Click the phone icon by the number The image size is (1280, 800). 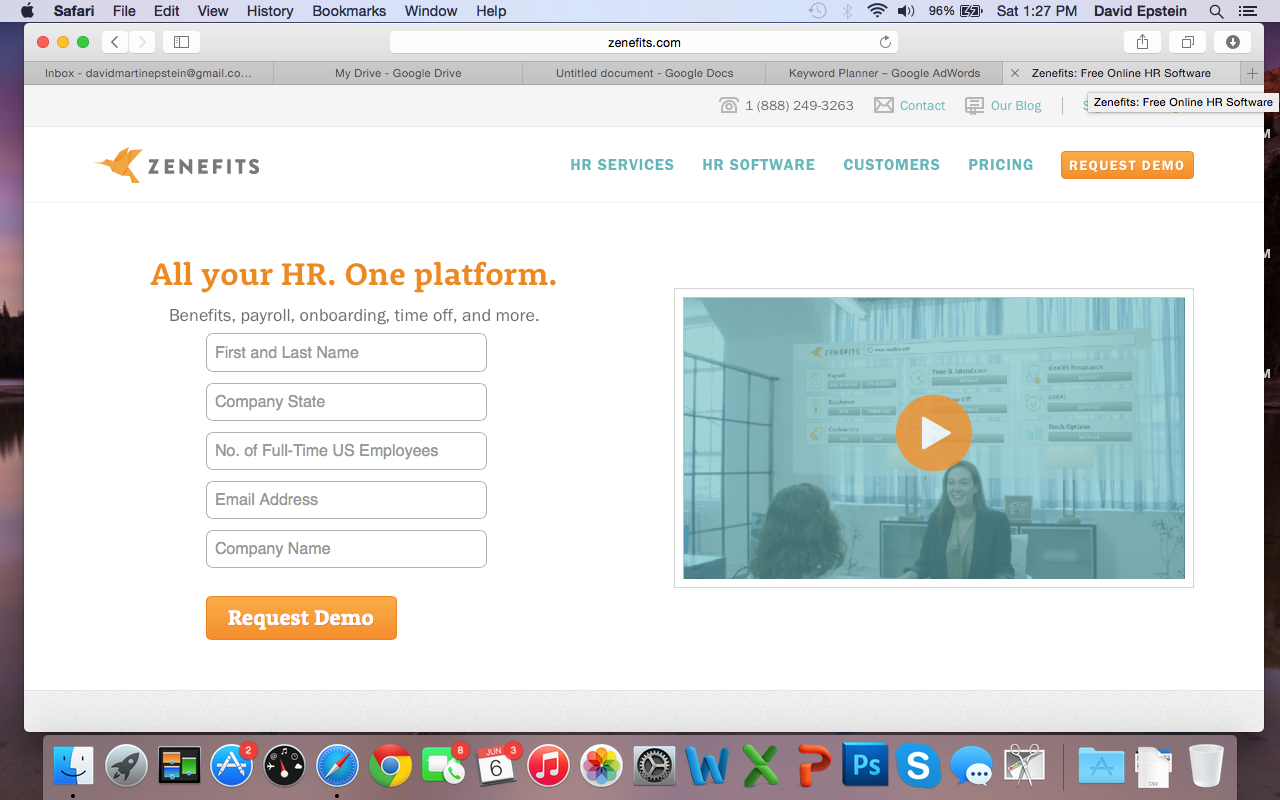pyautogui.click(x=729, y=105)
